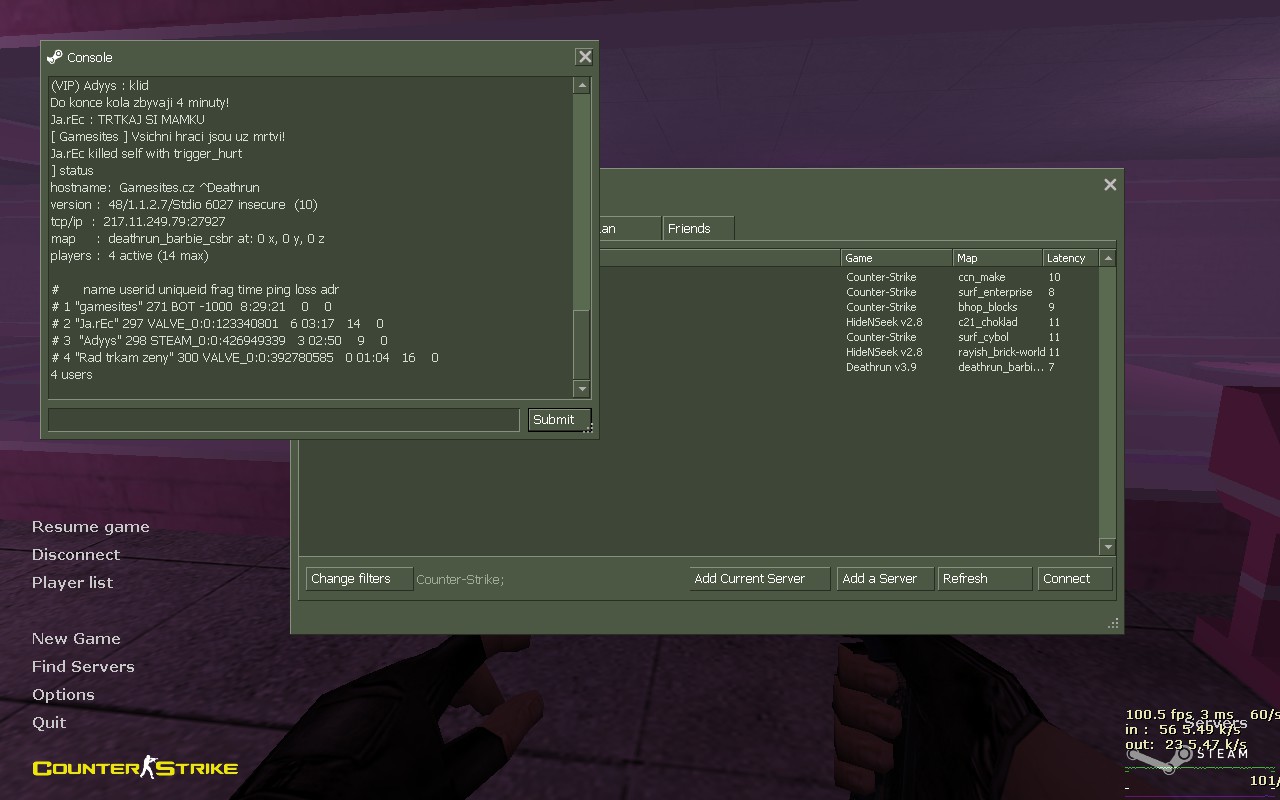Submit the console command
Screen dimensions: 1280x800
(559, 420)
